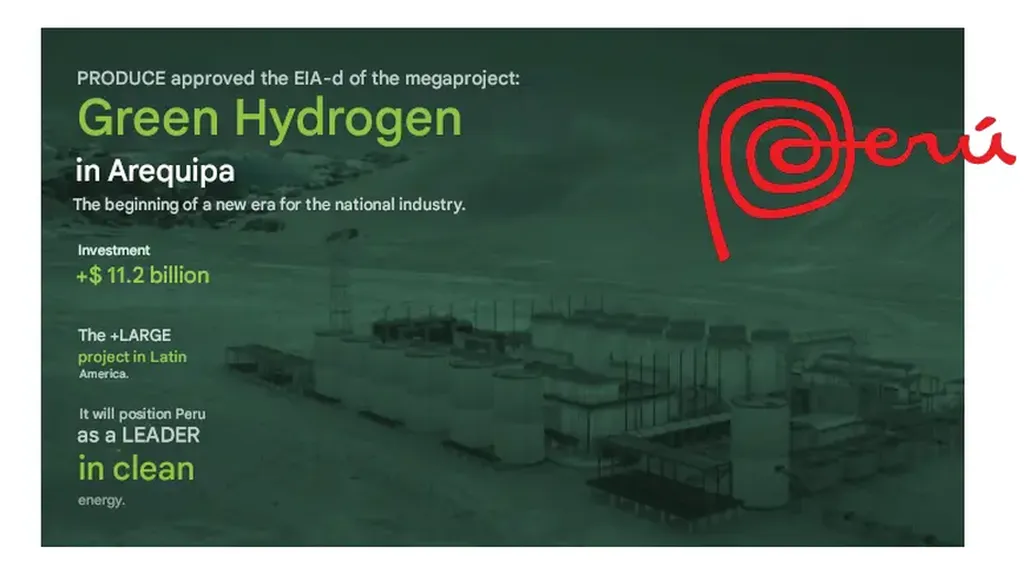This screenshot has height=580, width=1024.
Task: Click the 'Investment' label
Action: point(114,250)
